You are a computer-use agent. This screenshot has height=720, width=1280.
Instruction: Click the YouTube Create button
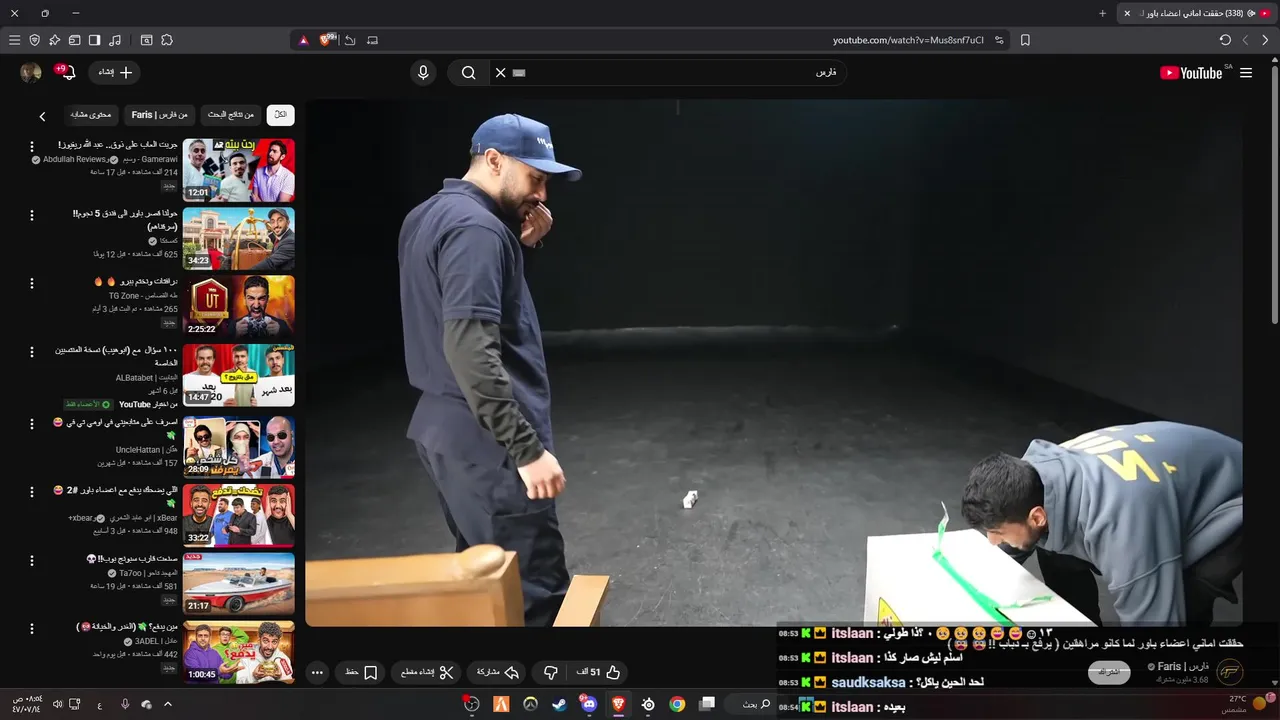click(x=115, y=72)
